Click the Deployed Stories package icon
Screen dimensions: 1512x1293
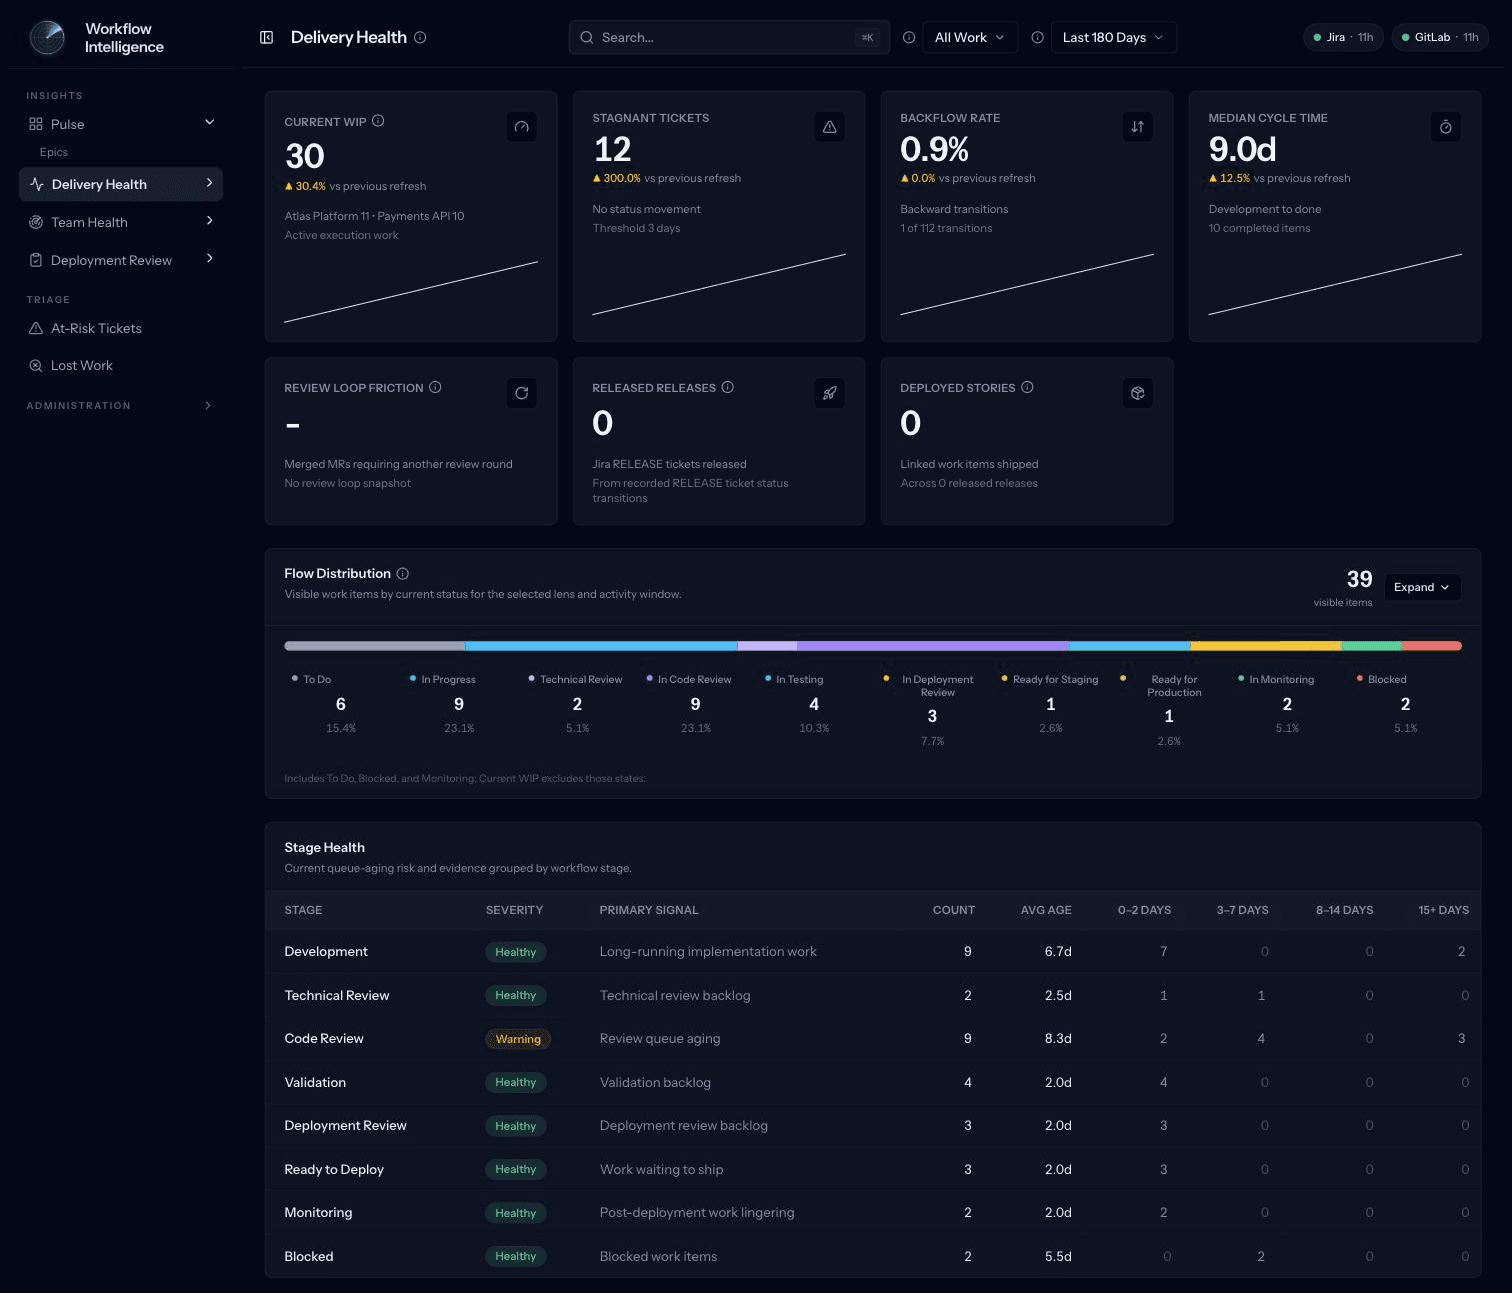point(1137,393)
